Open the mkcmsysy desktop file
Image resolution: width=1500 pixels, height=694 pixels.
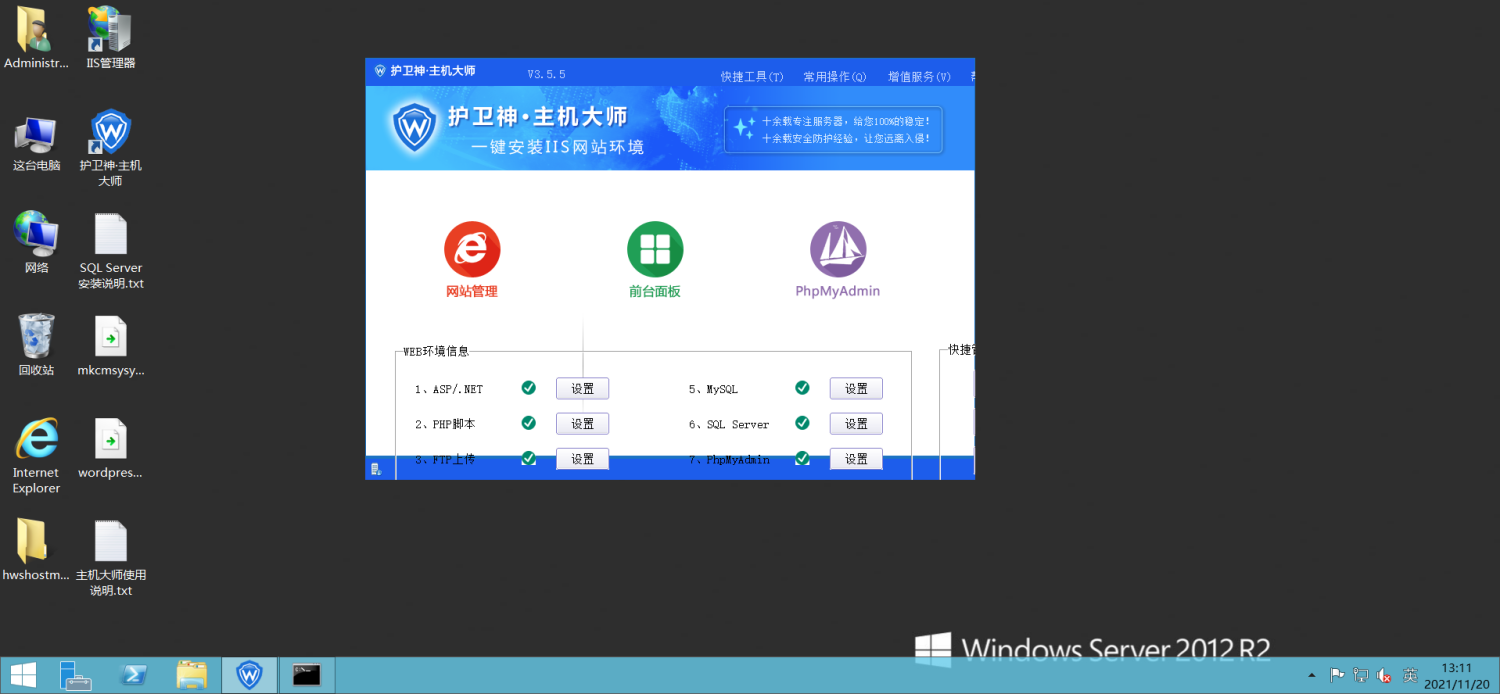[111, 346]
